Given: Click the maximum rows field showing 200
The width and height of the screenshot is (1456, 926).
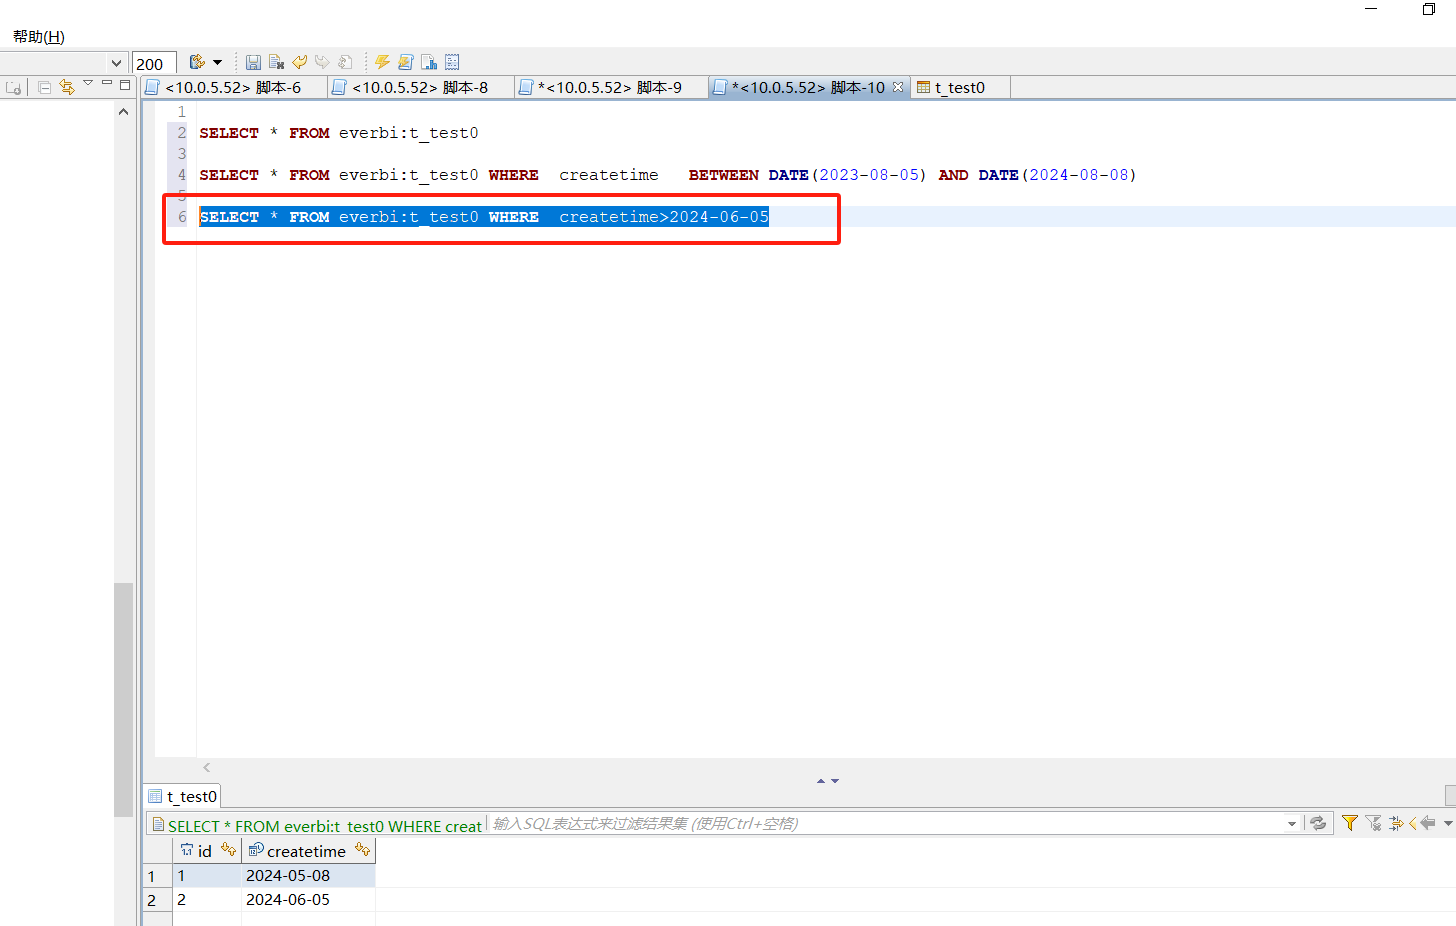Looking at the screenshot, I should click(154, 63).
